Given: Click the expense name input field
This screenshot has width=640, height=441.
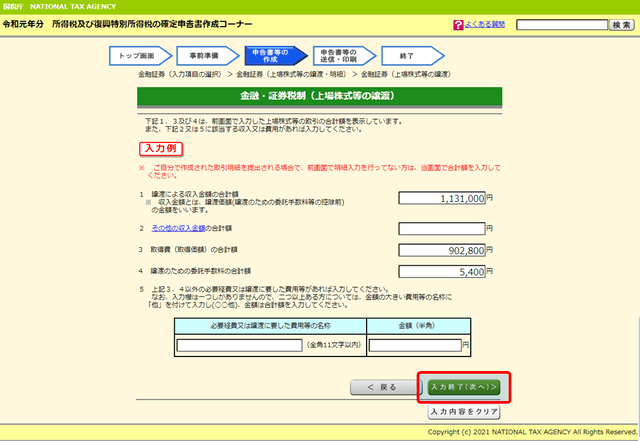Looking at the screenshot, I should [239, 345].
